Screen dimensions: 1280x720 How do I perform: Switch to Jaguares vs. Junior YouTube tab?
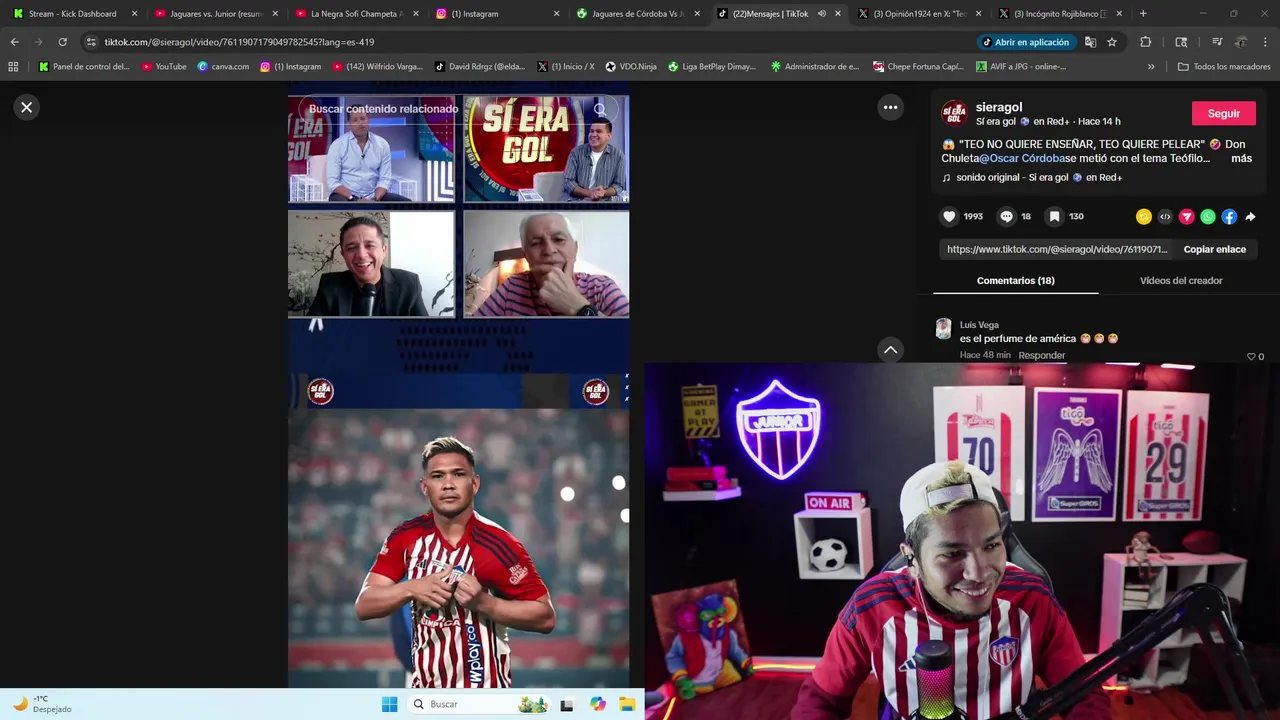pyautogui.click(x=216, y=14)
